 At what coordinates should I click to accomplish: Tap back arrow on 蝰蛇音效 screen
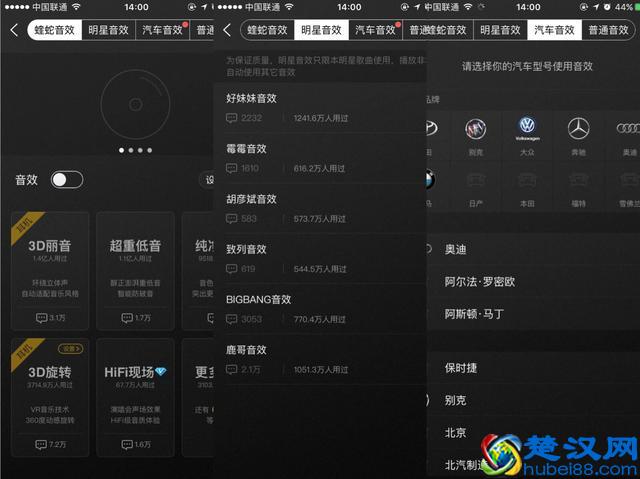(x=14, y=30)
